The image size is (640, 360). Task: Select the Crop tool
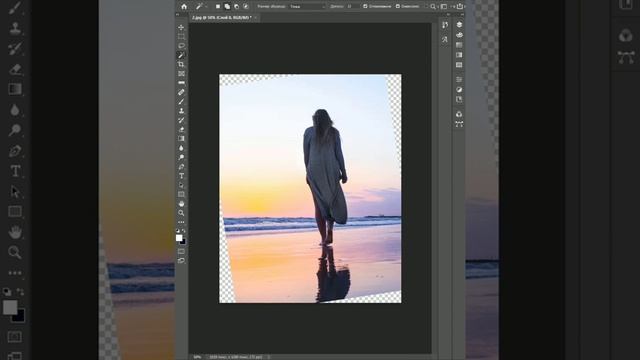tap(181, 64)
